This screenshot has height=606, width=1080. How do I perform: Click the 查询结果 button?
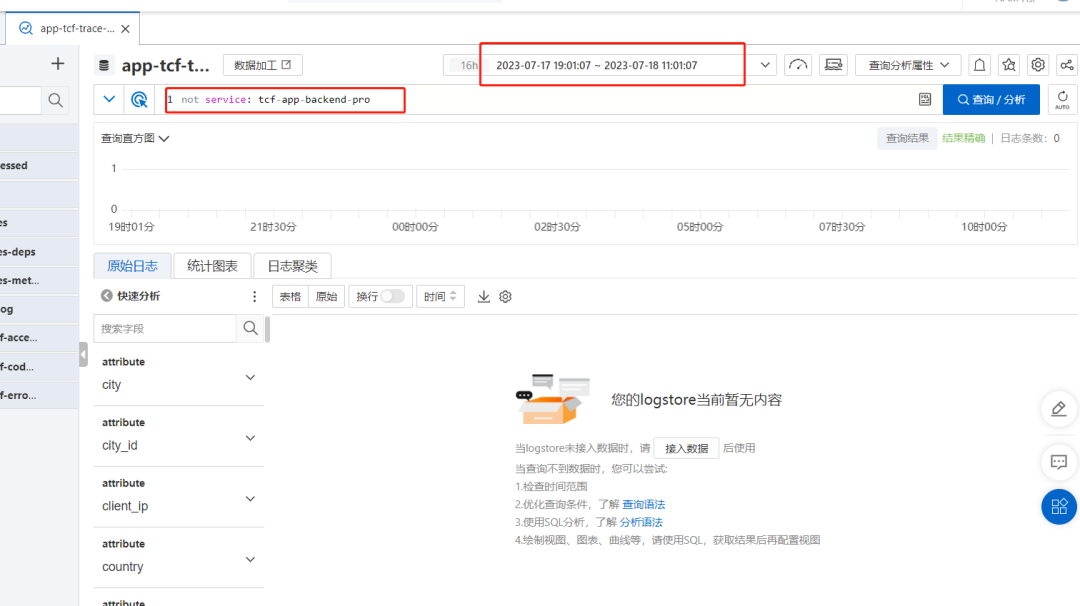tap(907, 138)
